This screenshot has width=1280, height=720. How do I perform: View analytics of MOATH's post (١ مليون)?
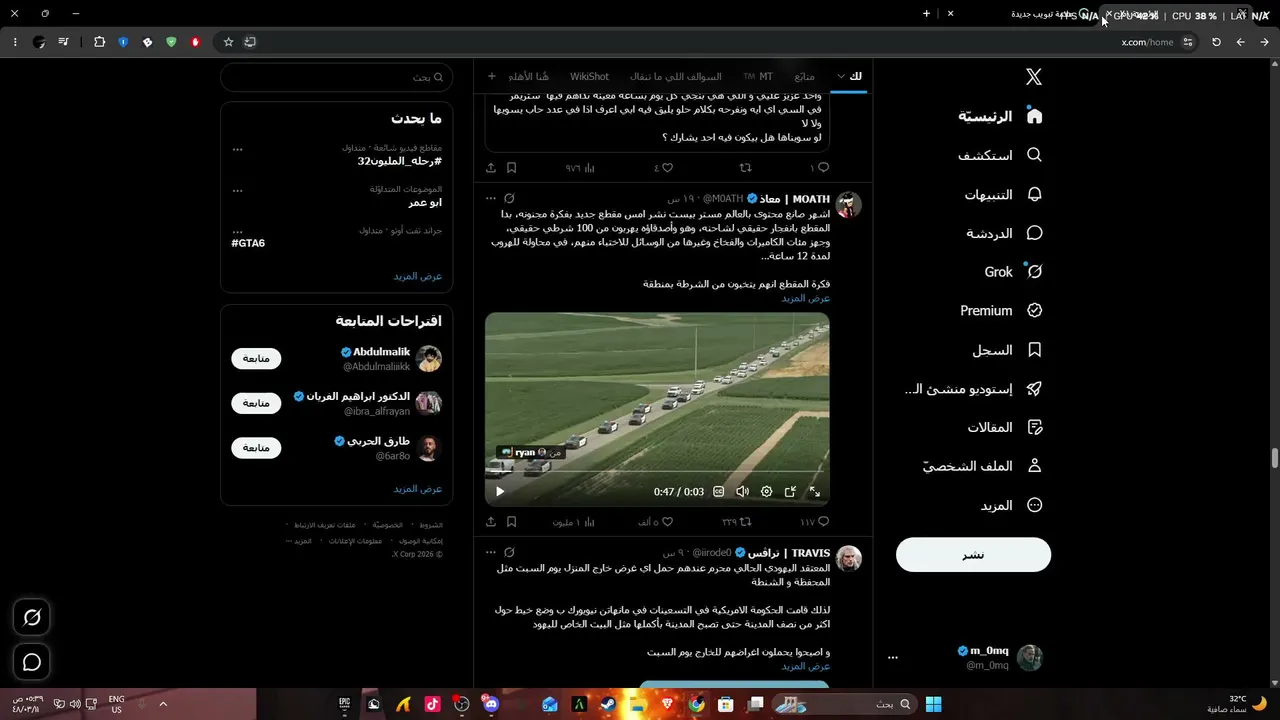point(574,521)
